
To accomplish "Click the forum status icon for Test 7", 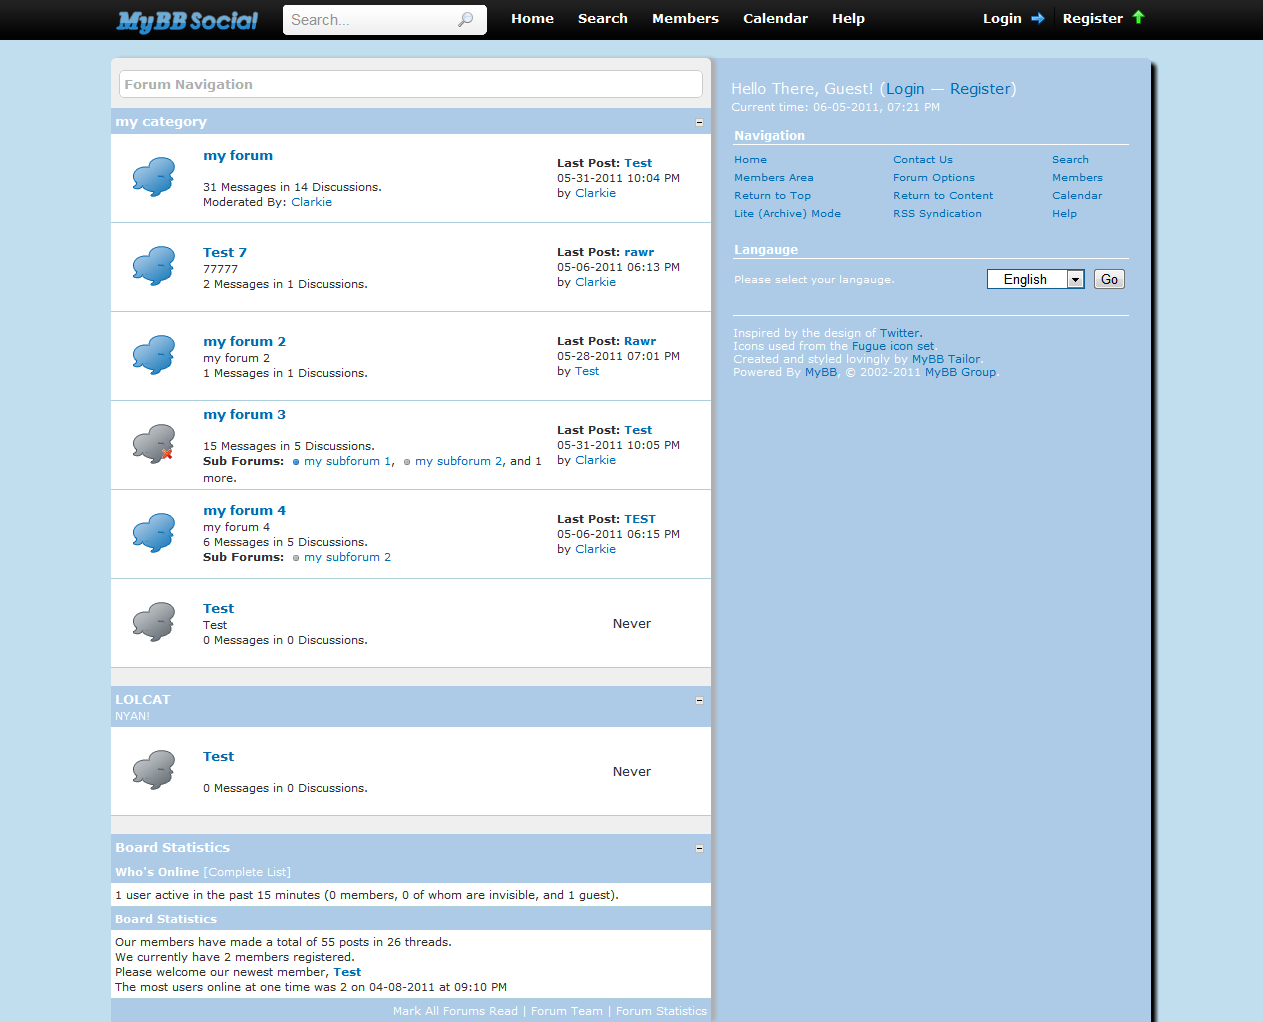I will (x=154, y=266).
